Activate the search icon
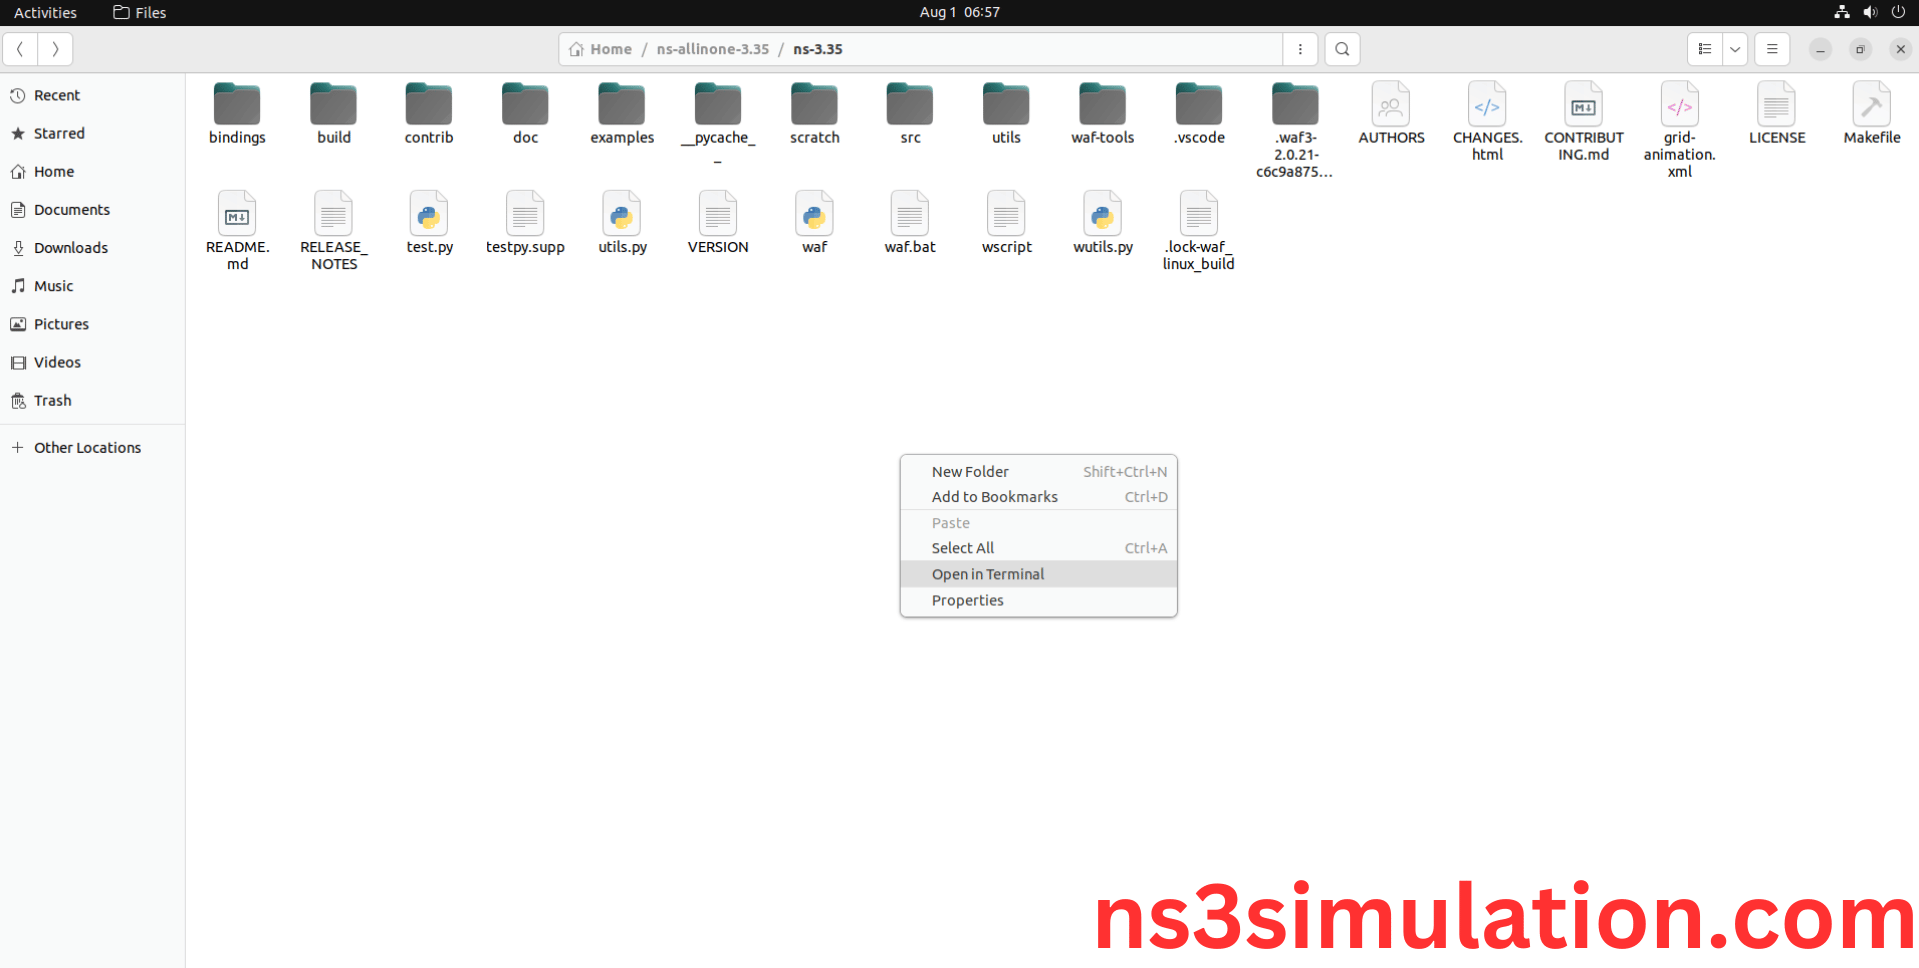Viewport: 1919px width, 968px height. click(x=1342, y=49)
